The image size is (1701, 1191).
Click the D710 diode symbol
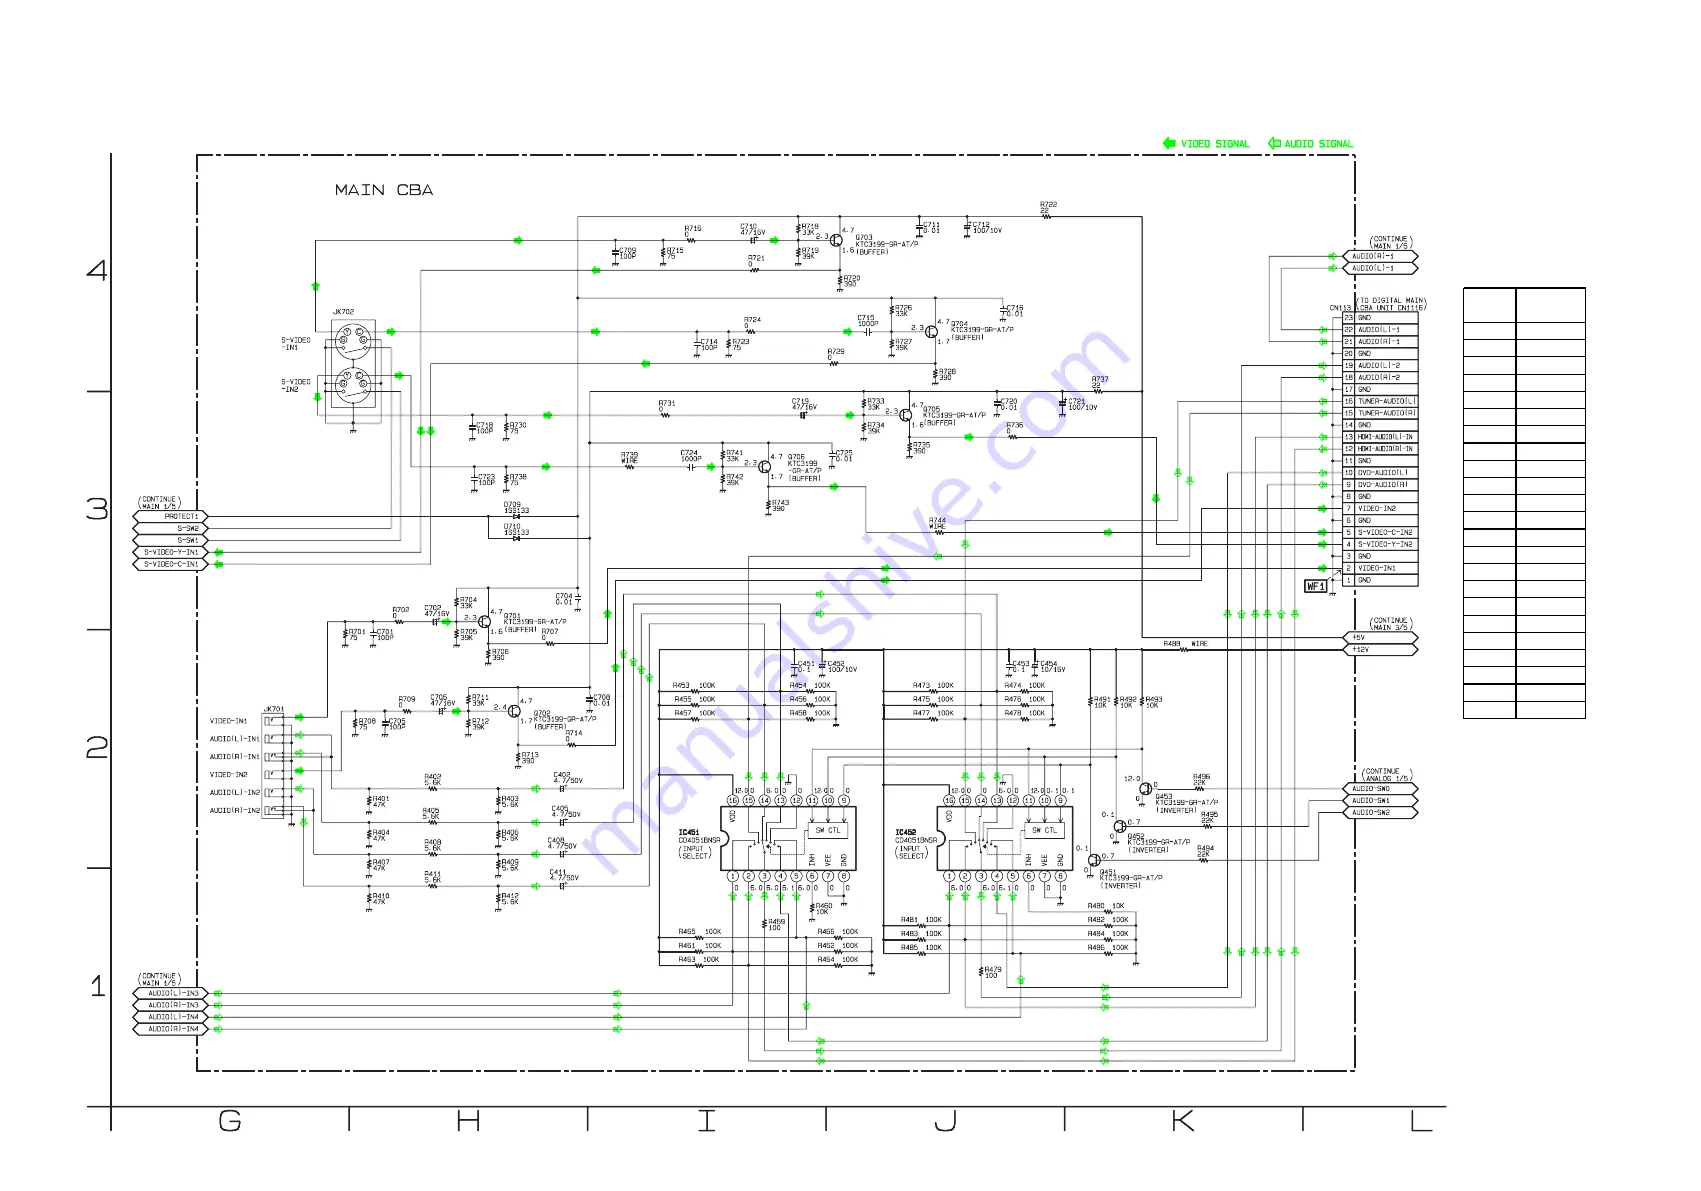point(516,539)
